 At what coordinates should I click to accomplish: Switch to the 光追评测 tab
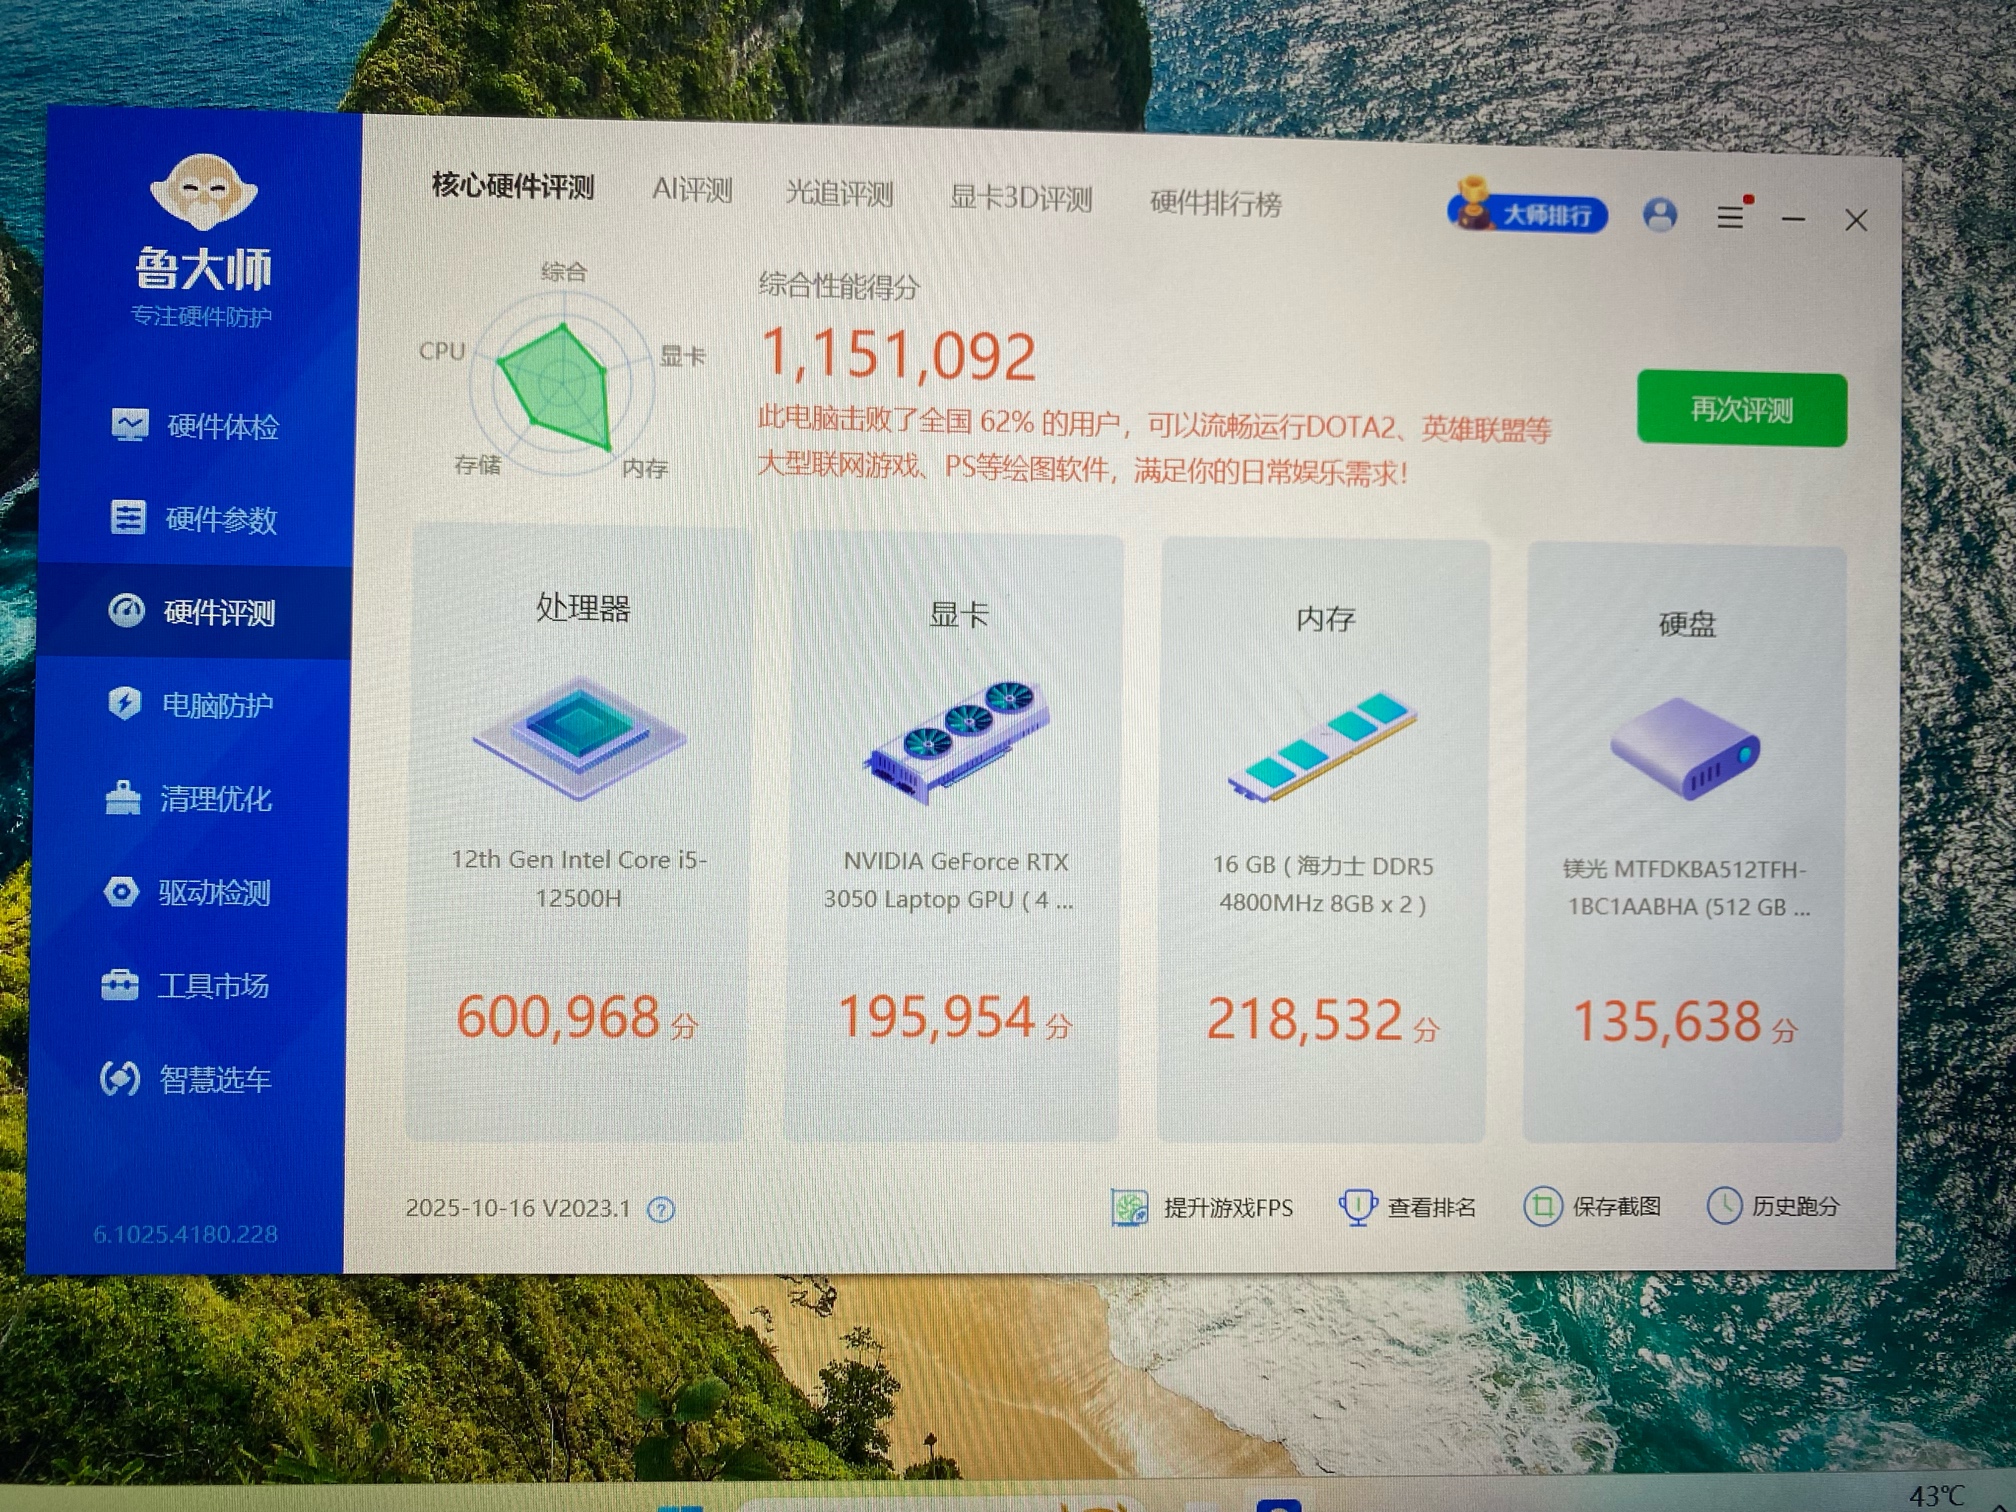(839, 194)
